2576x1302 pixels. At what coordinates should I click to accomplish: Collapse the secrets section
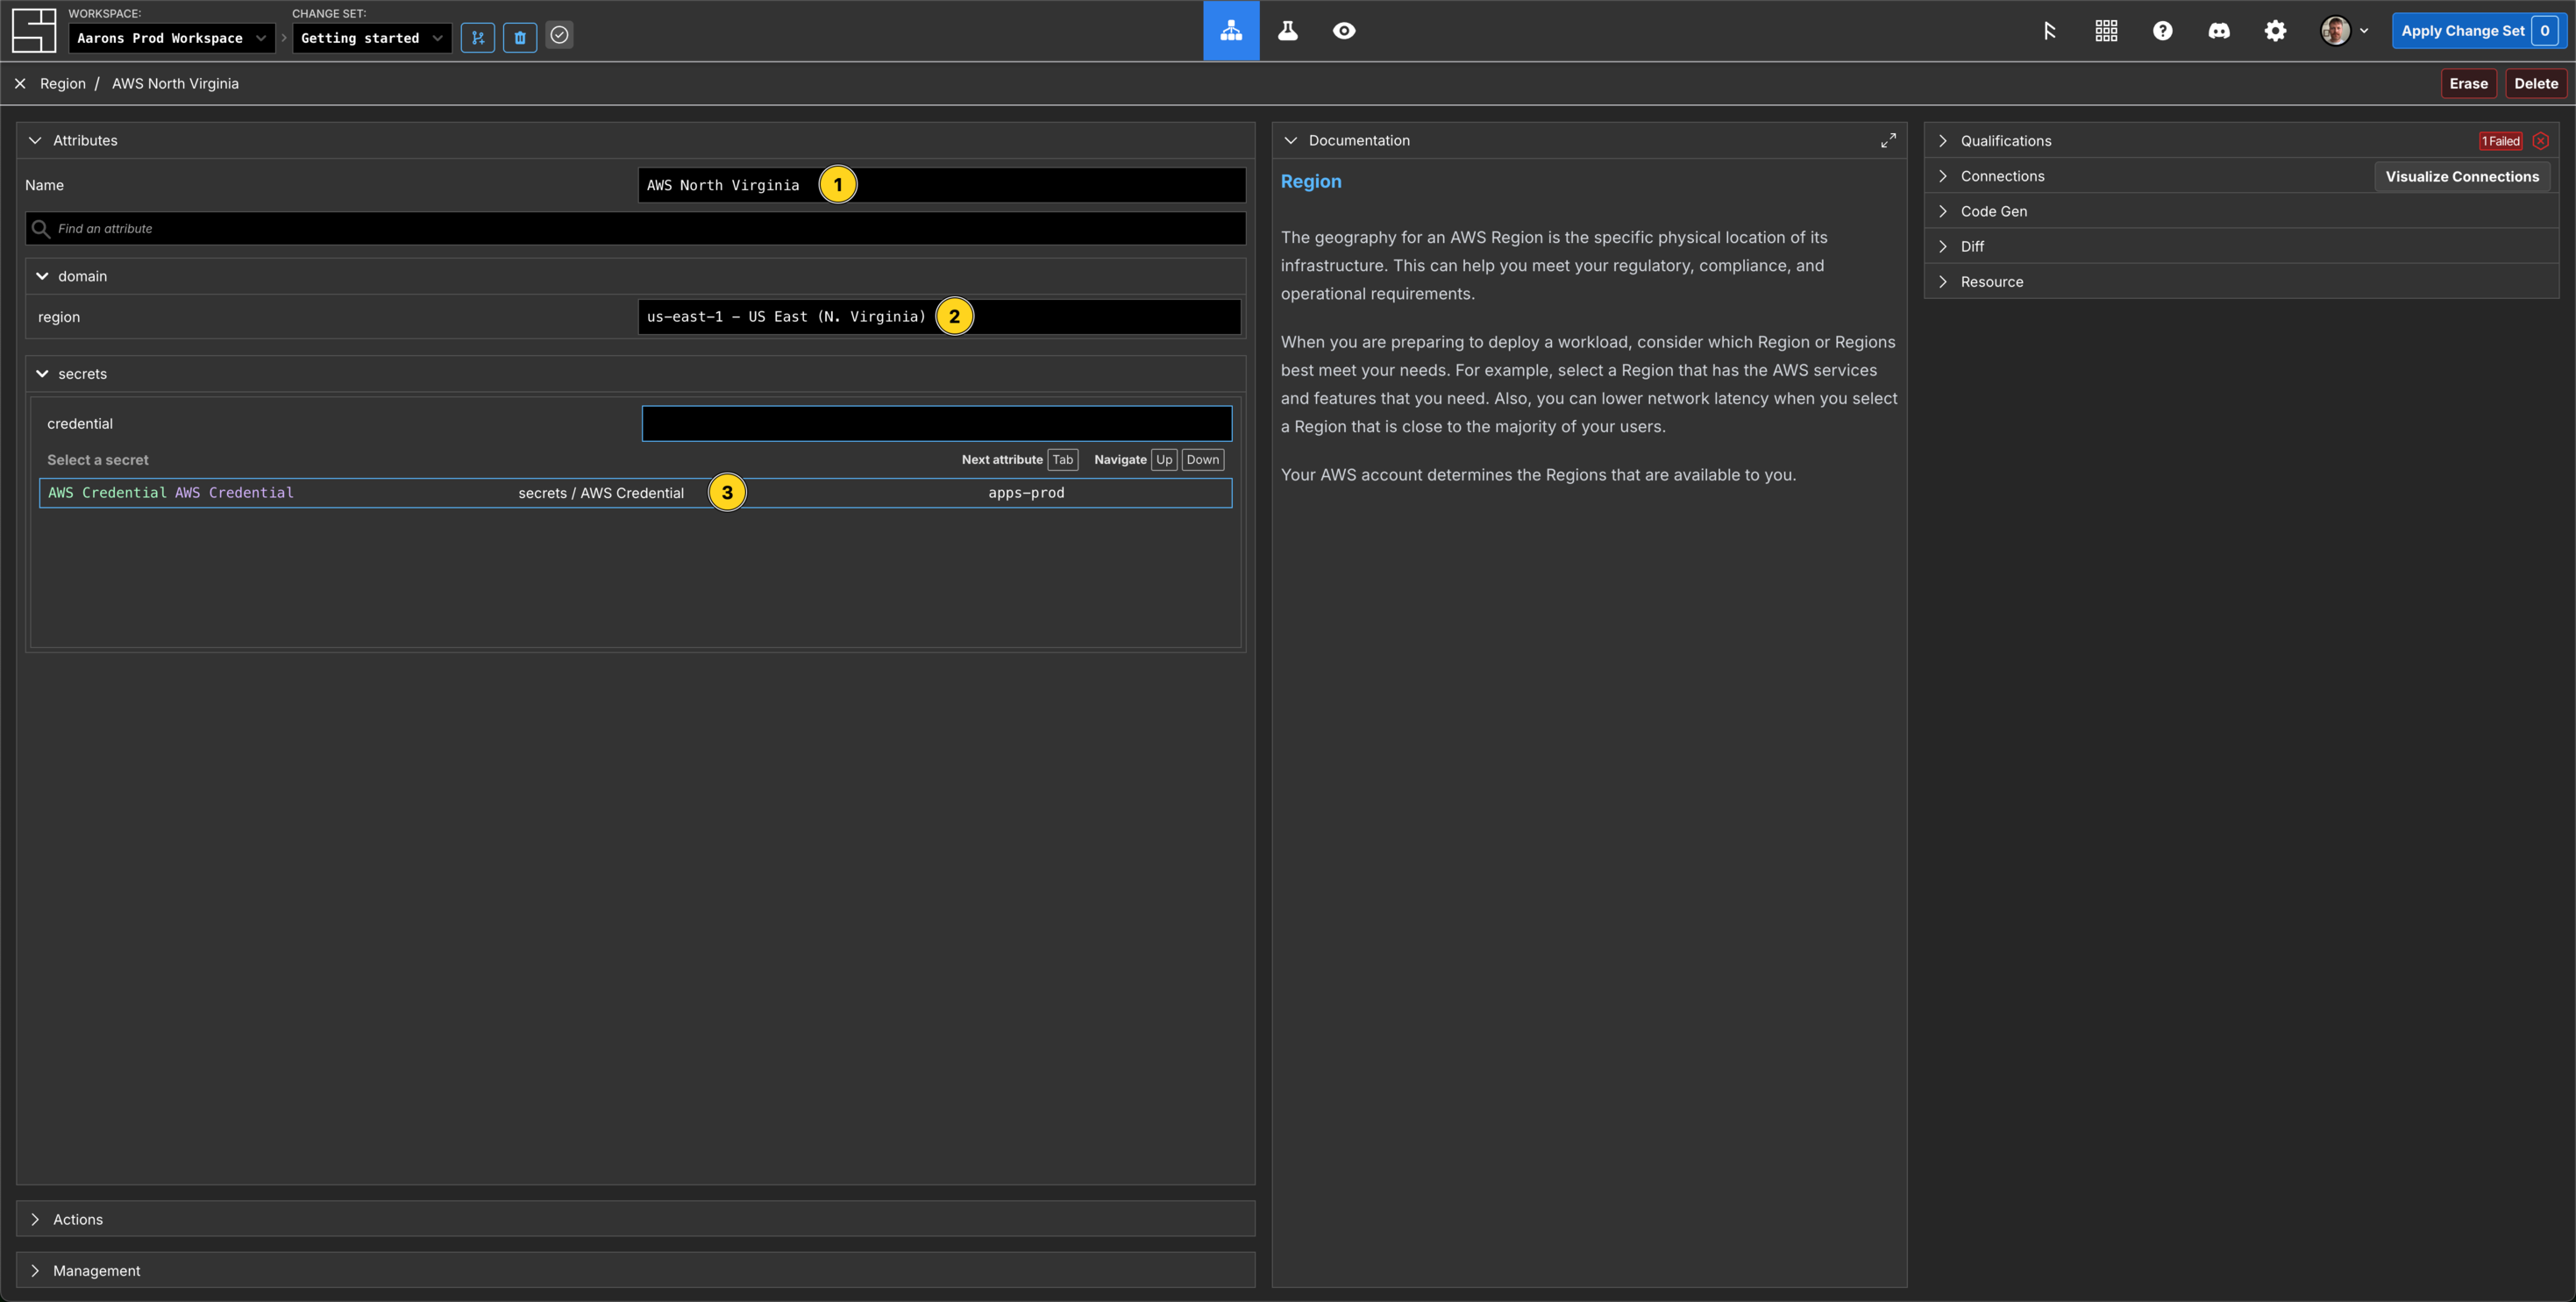[42, 374]
